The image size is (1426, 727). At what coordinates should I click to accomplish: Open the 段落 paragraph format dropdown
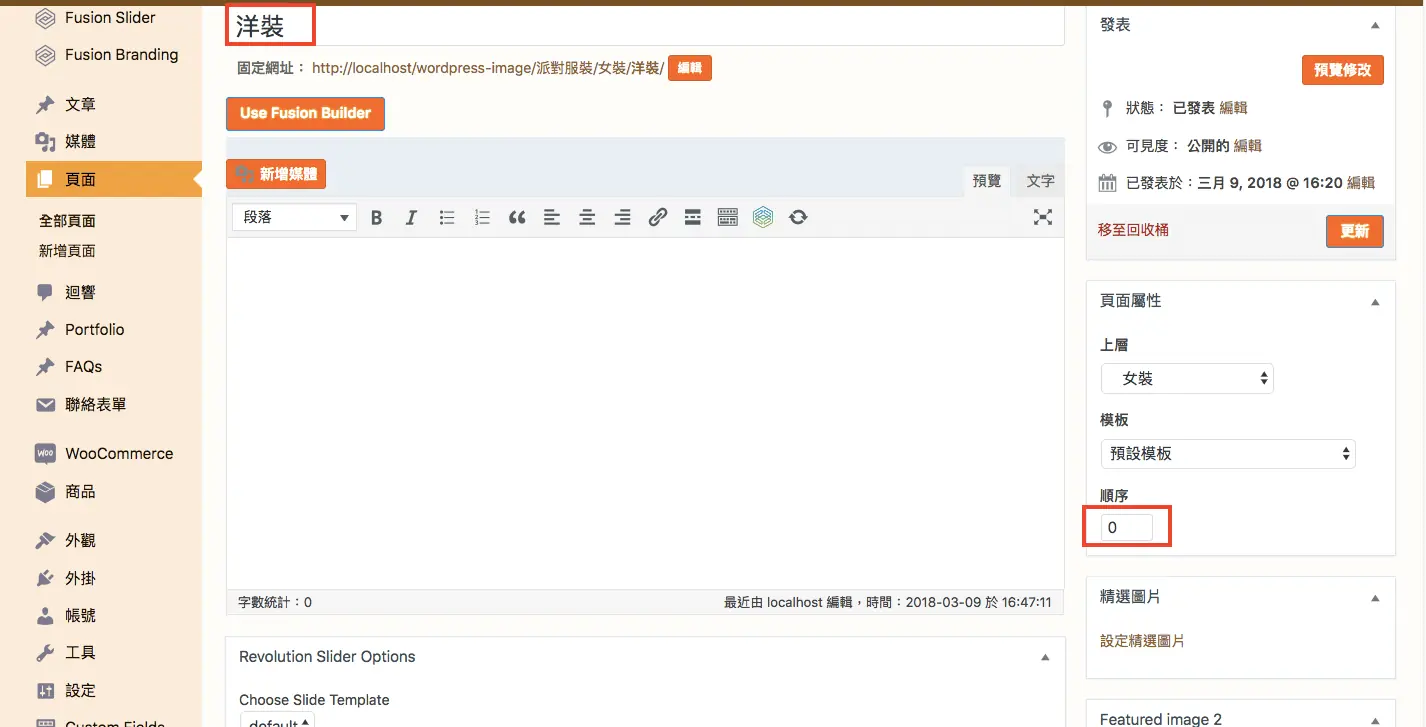click(x=294, y=217)
